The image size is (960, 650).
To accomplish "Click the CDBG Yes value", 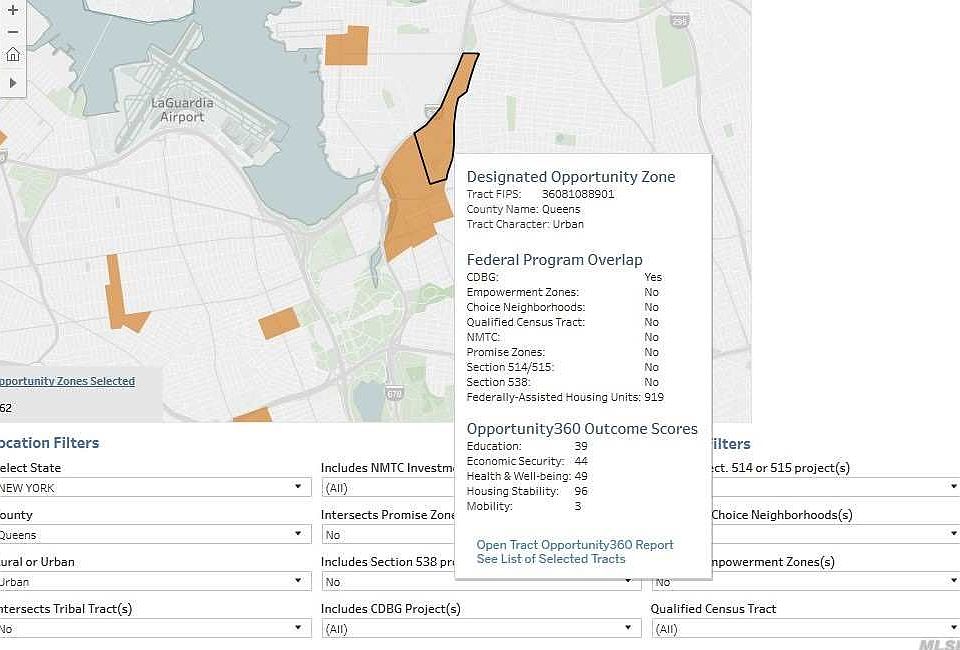I will point(653,277).
